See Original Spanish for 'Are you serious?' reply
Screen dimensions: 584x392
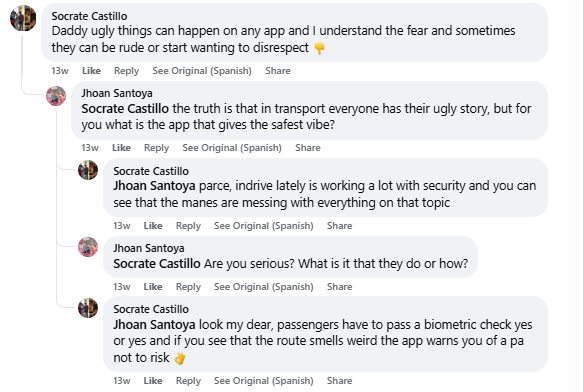(264, 287)
